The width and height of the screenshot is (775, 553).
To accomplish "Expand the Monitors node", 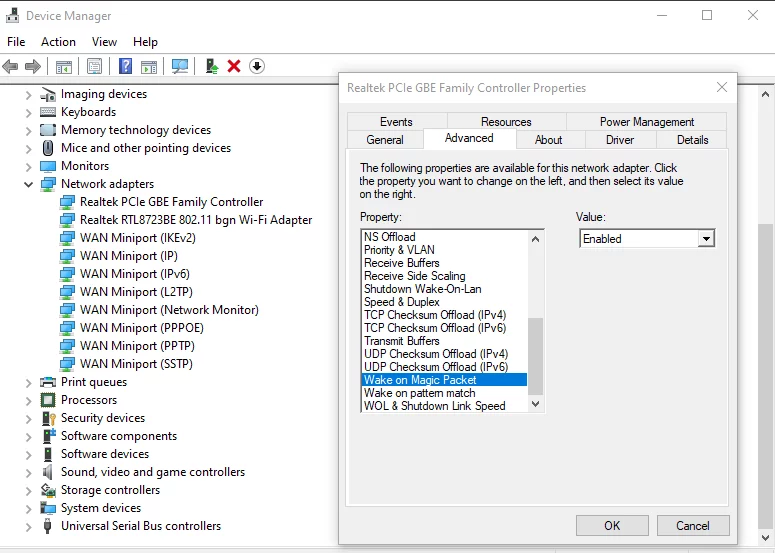I will tap(29, 167).
